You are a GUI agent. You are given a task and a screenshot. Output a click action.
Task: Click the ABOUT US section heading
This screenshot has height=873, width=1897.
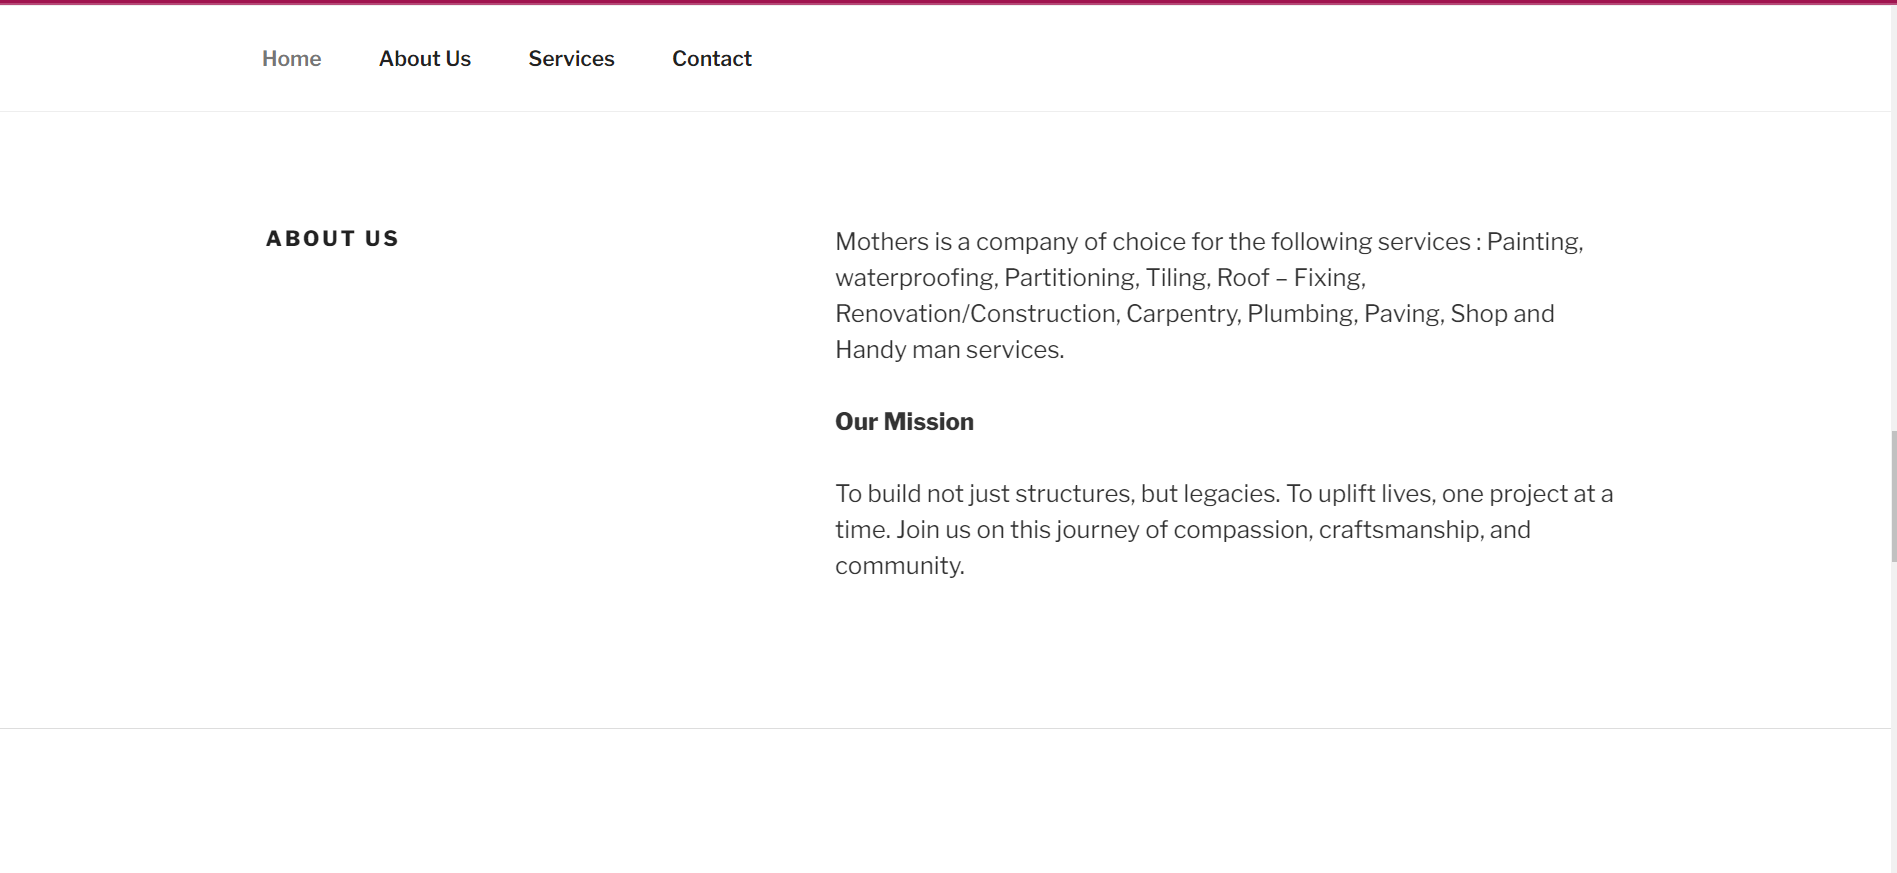click(332, 239)
